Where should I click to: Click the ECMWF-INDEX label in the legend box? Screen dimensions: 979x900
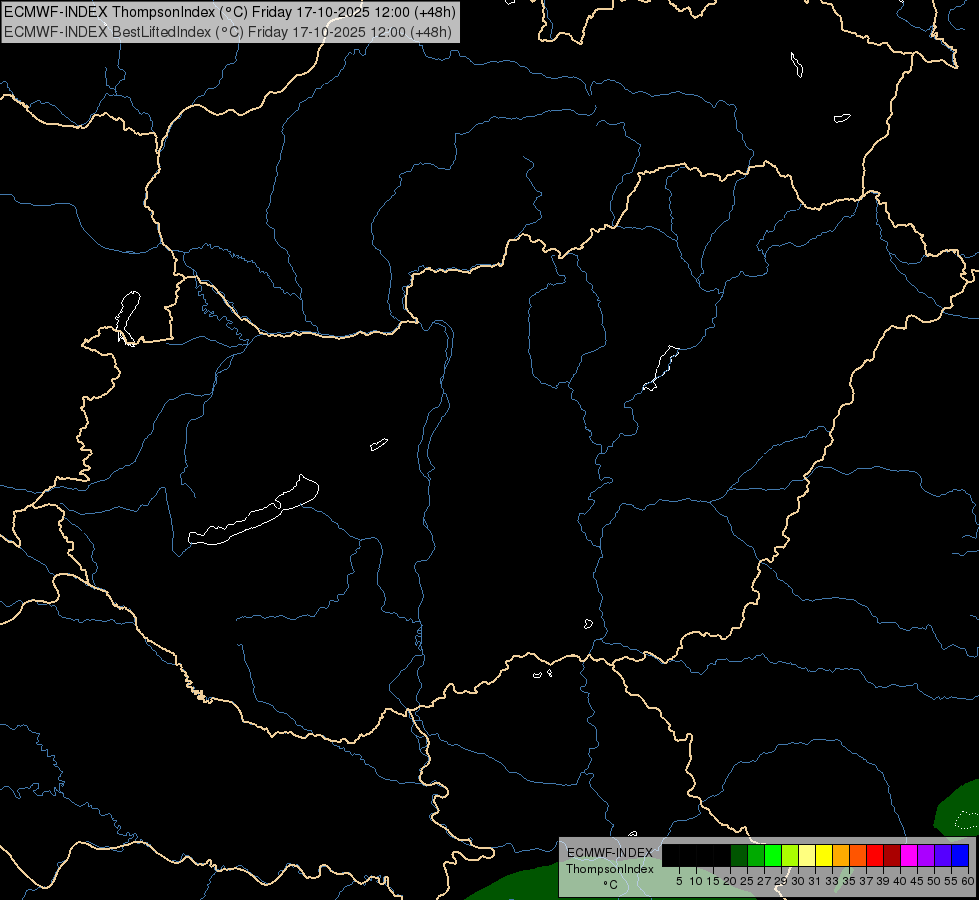coord(609,853)
